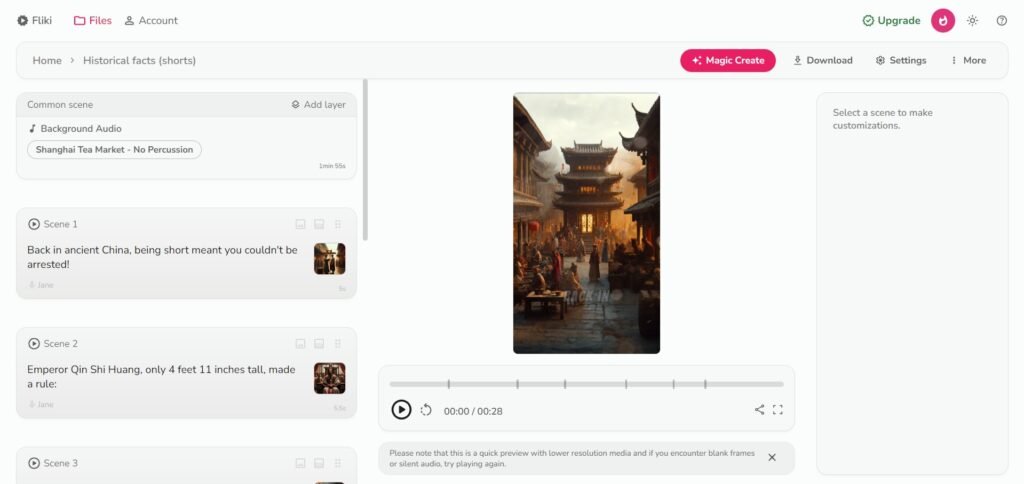Enter fullscreen preview mode
The height and width of the screenshot is (484, 1024).
click(x=777, y=410)
